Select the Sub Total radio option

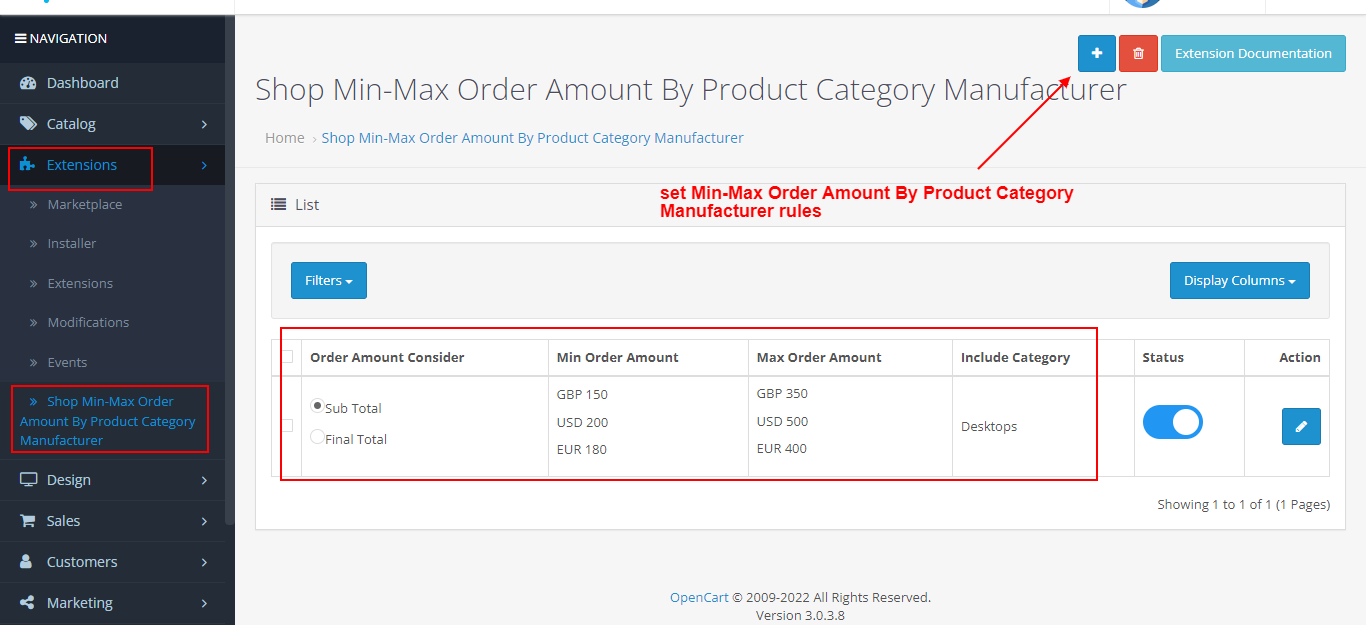tap(317, 407)
